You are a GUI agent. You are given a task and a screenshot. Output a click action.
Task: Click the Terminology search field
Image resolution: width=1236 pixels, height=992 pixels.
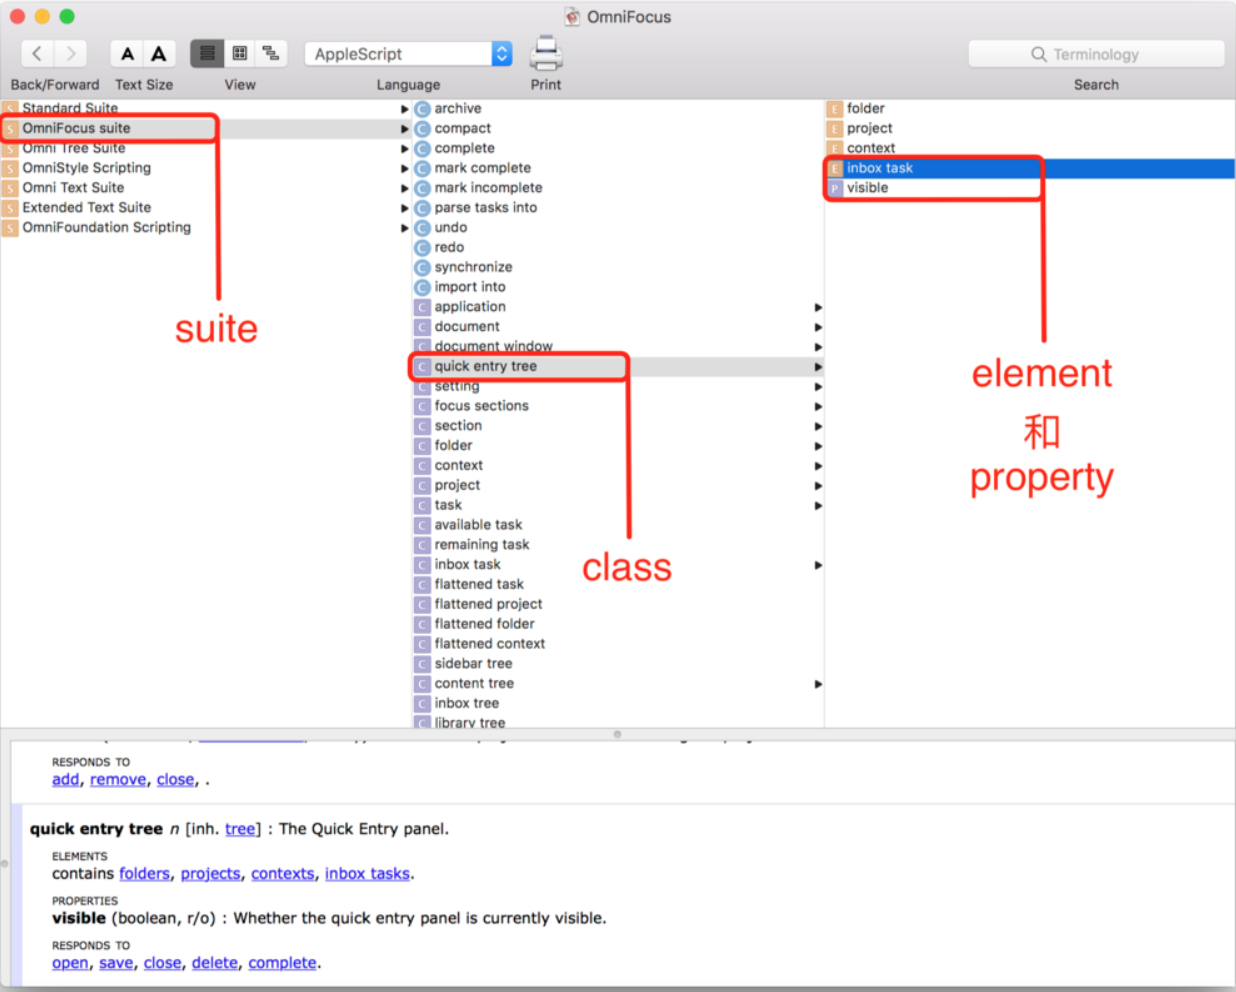pos(1096,54)
